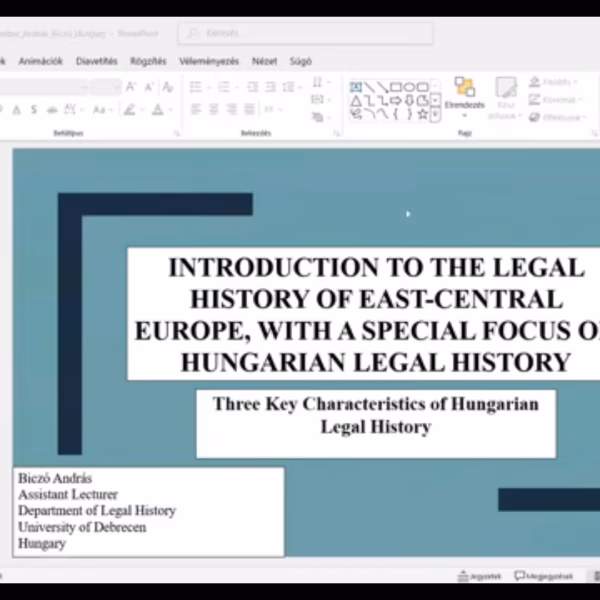Change text direction

[321, 82]
